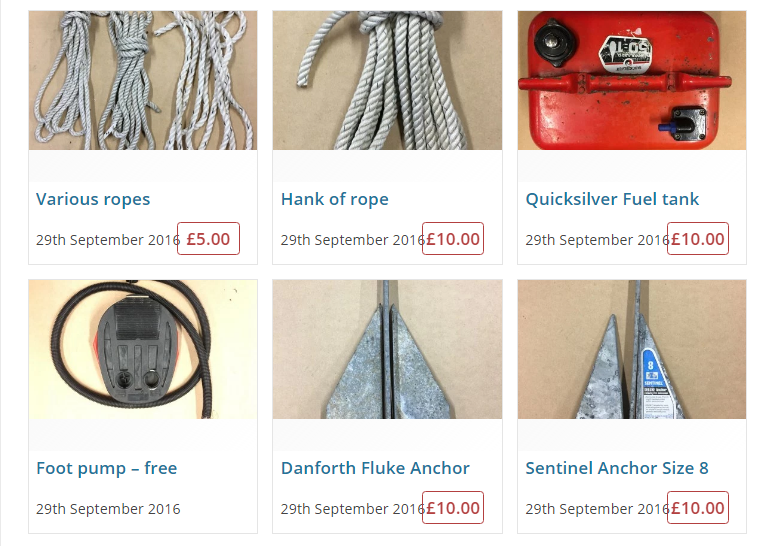
Task: Click the £10.00 price on Quicksilver Fuel tank
Action: pos(697,239)
